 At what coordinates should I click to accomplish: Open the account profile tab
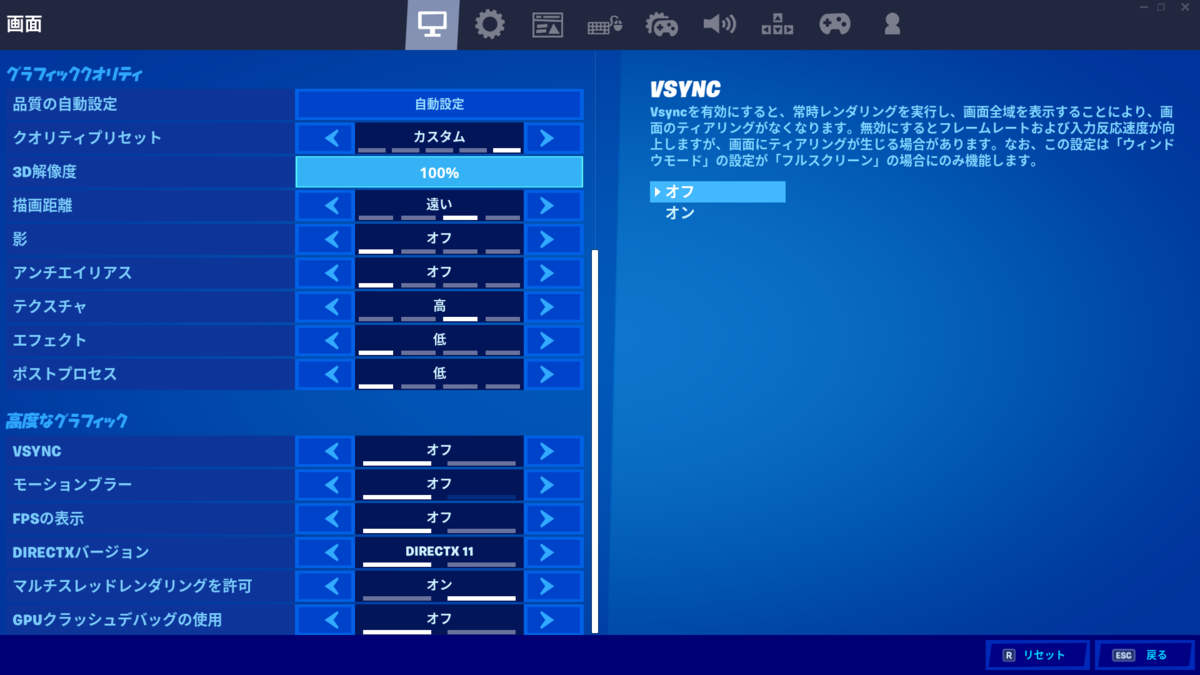point(892,24)
